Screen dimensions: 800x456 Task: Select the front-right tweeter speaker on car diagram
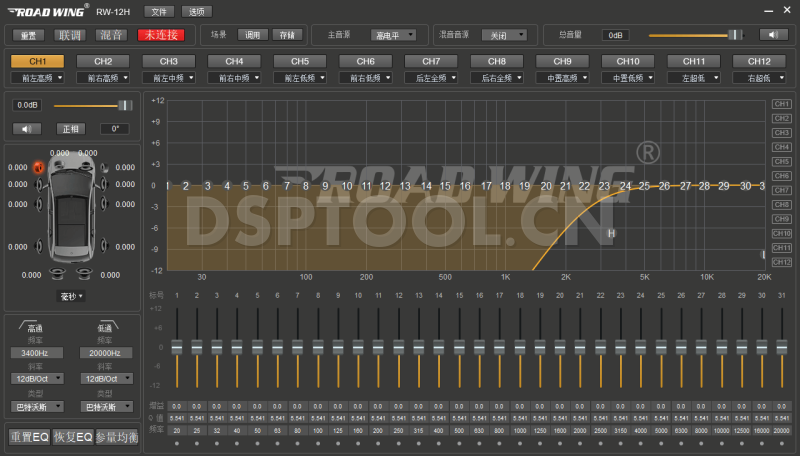(104, 167)
